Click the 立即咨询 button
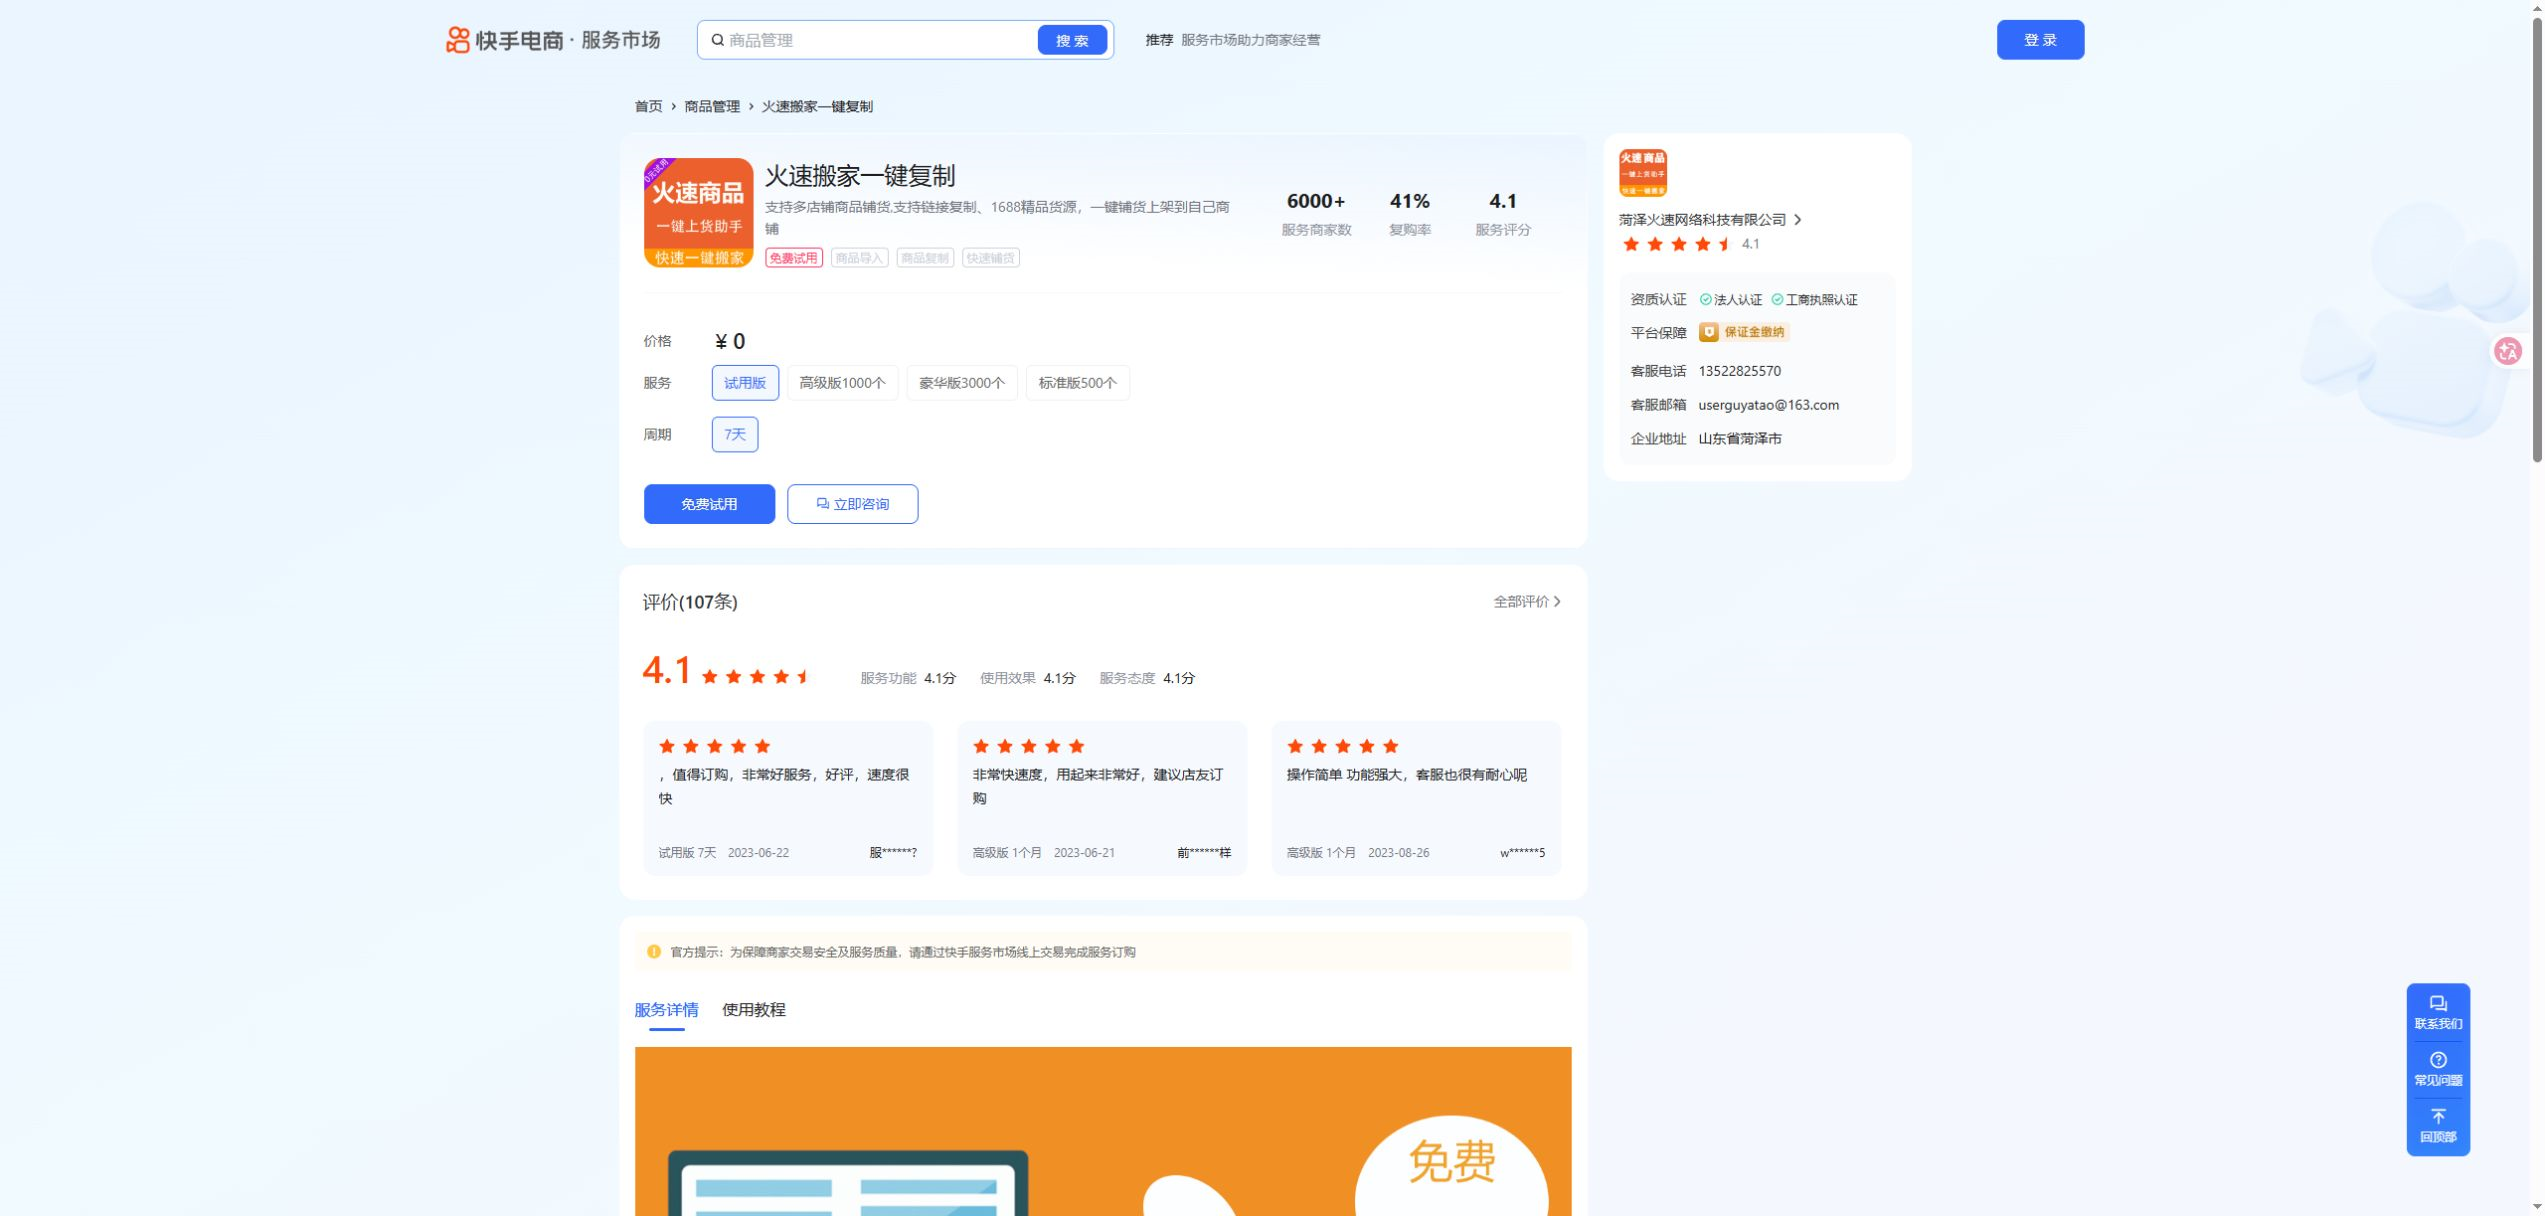2545x1216 pixels. coord(851,504)
